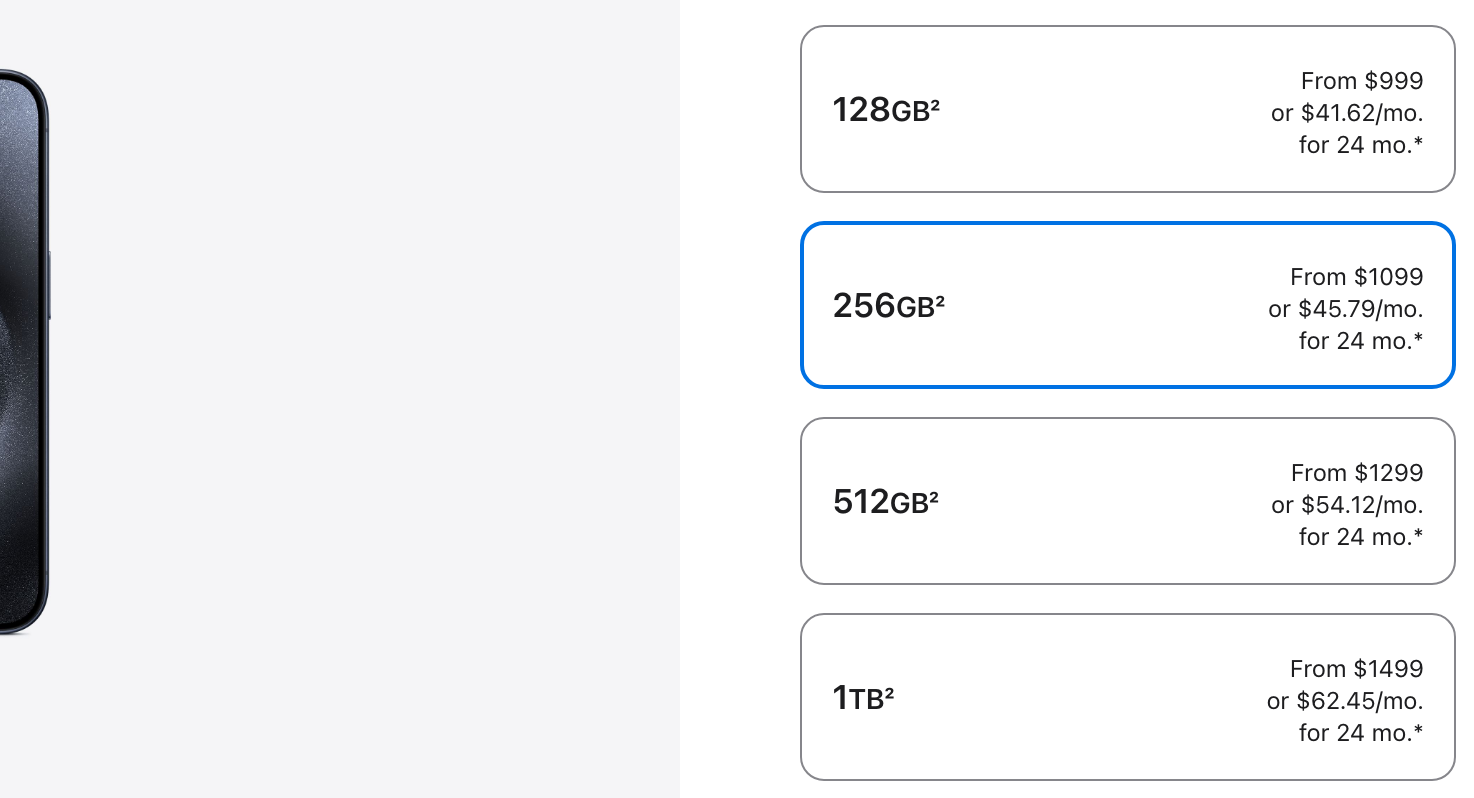Choose the 1TB storage option

tap(1127, 697)
